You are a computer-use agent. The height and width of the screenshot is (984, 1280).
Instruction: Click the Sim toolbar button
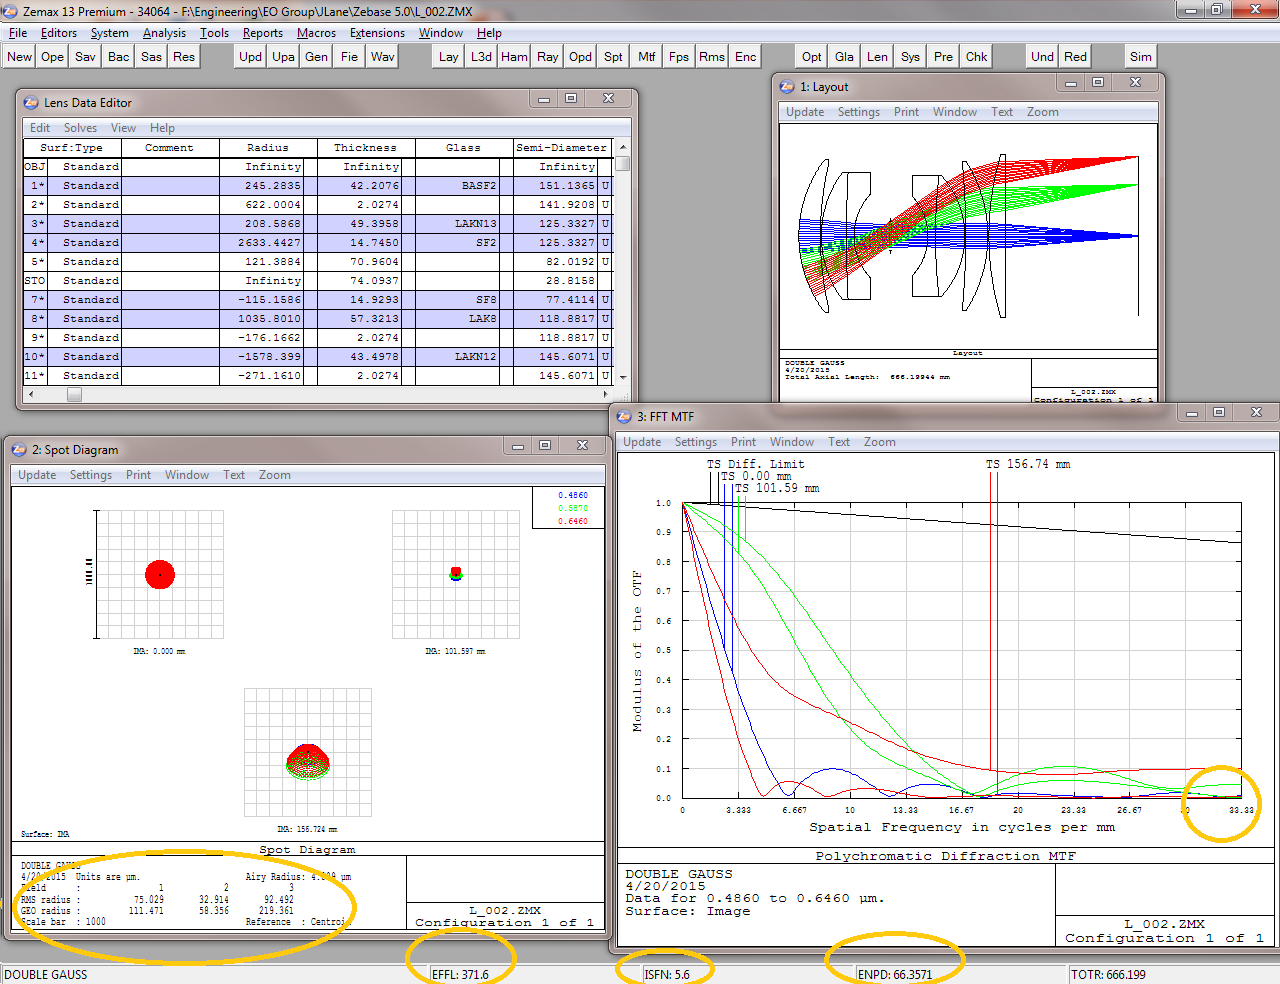point(1140,57)
